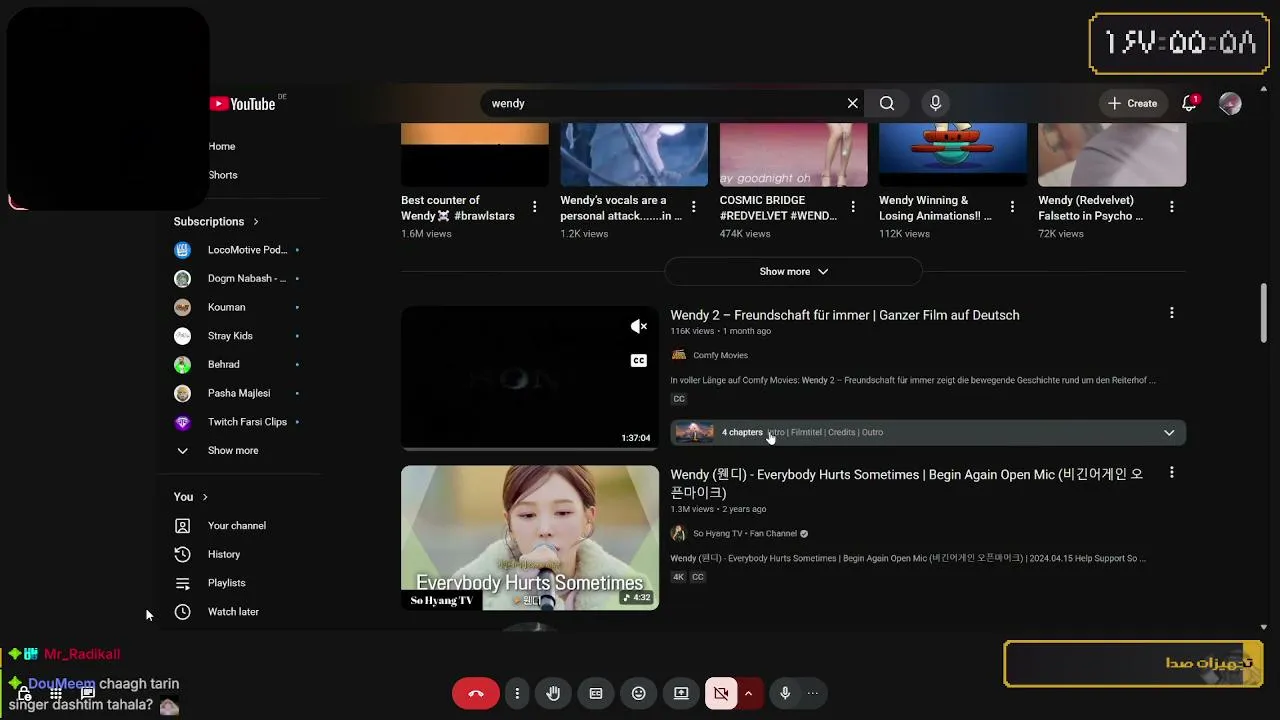Open the emoji reactions button
The height and width of the screenshot is (720, 1280).
click(x=639, y=693)
